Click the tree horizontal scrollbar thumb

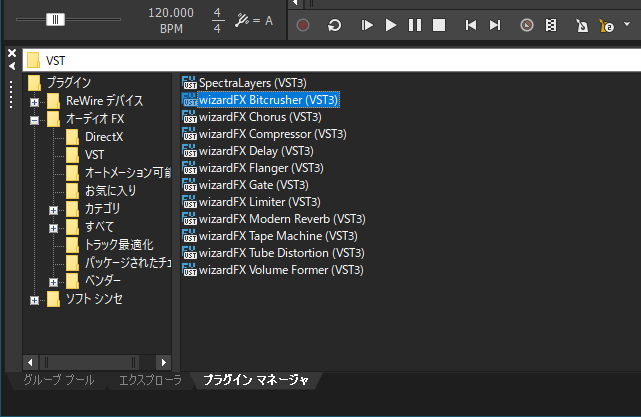pos(90,362)
